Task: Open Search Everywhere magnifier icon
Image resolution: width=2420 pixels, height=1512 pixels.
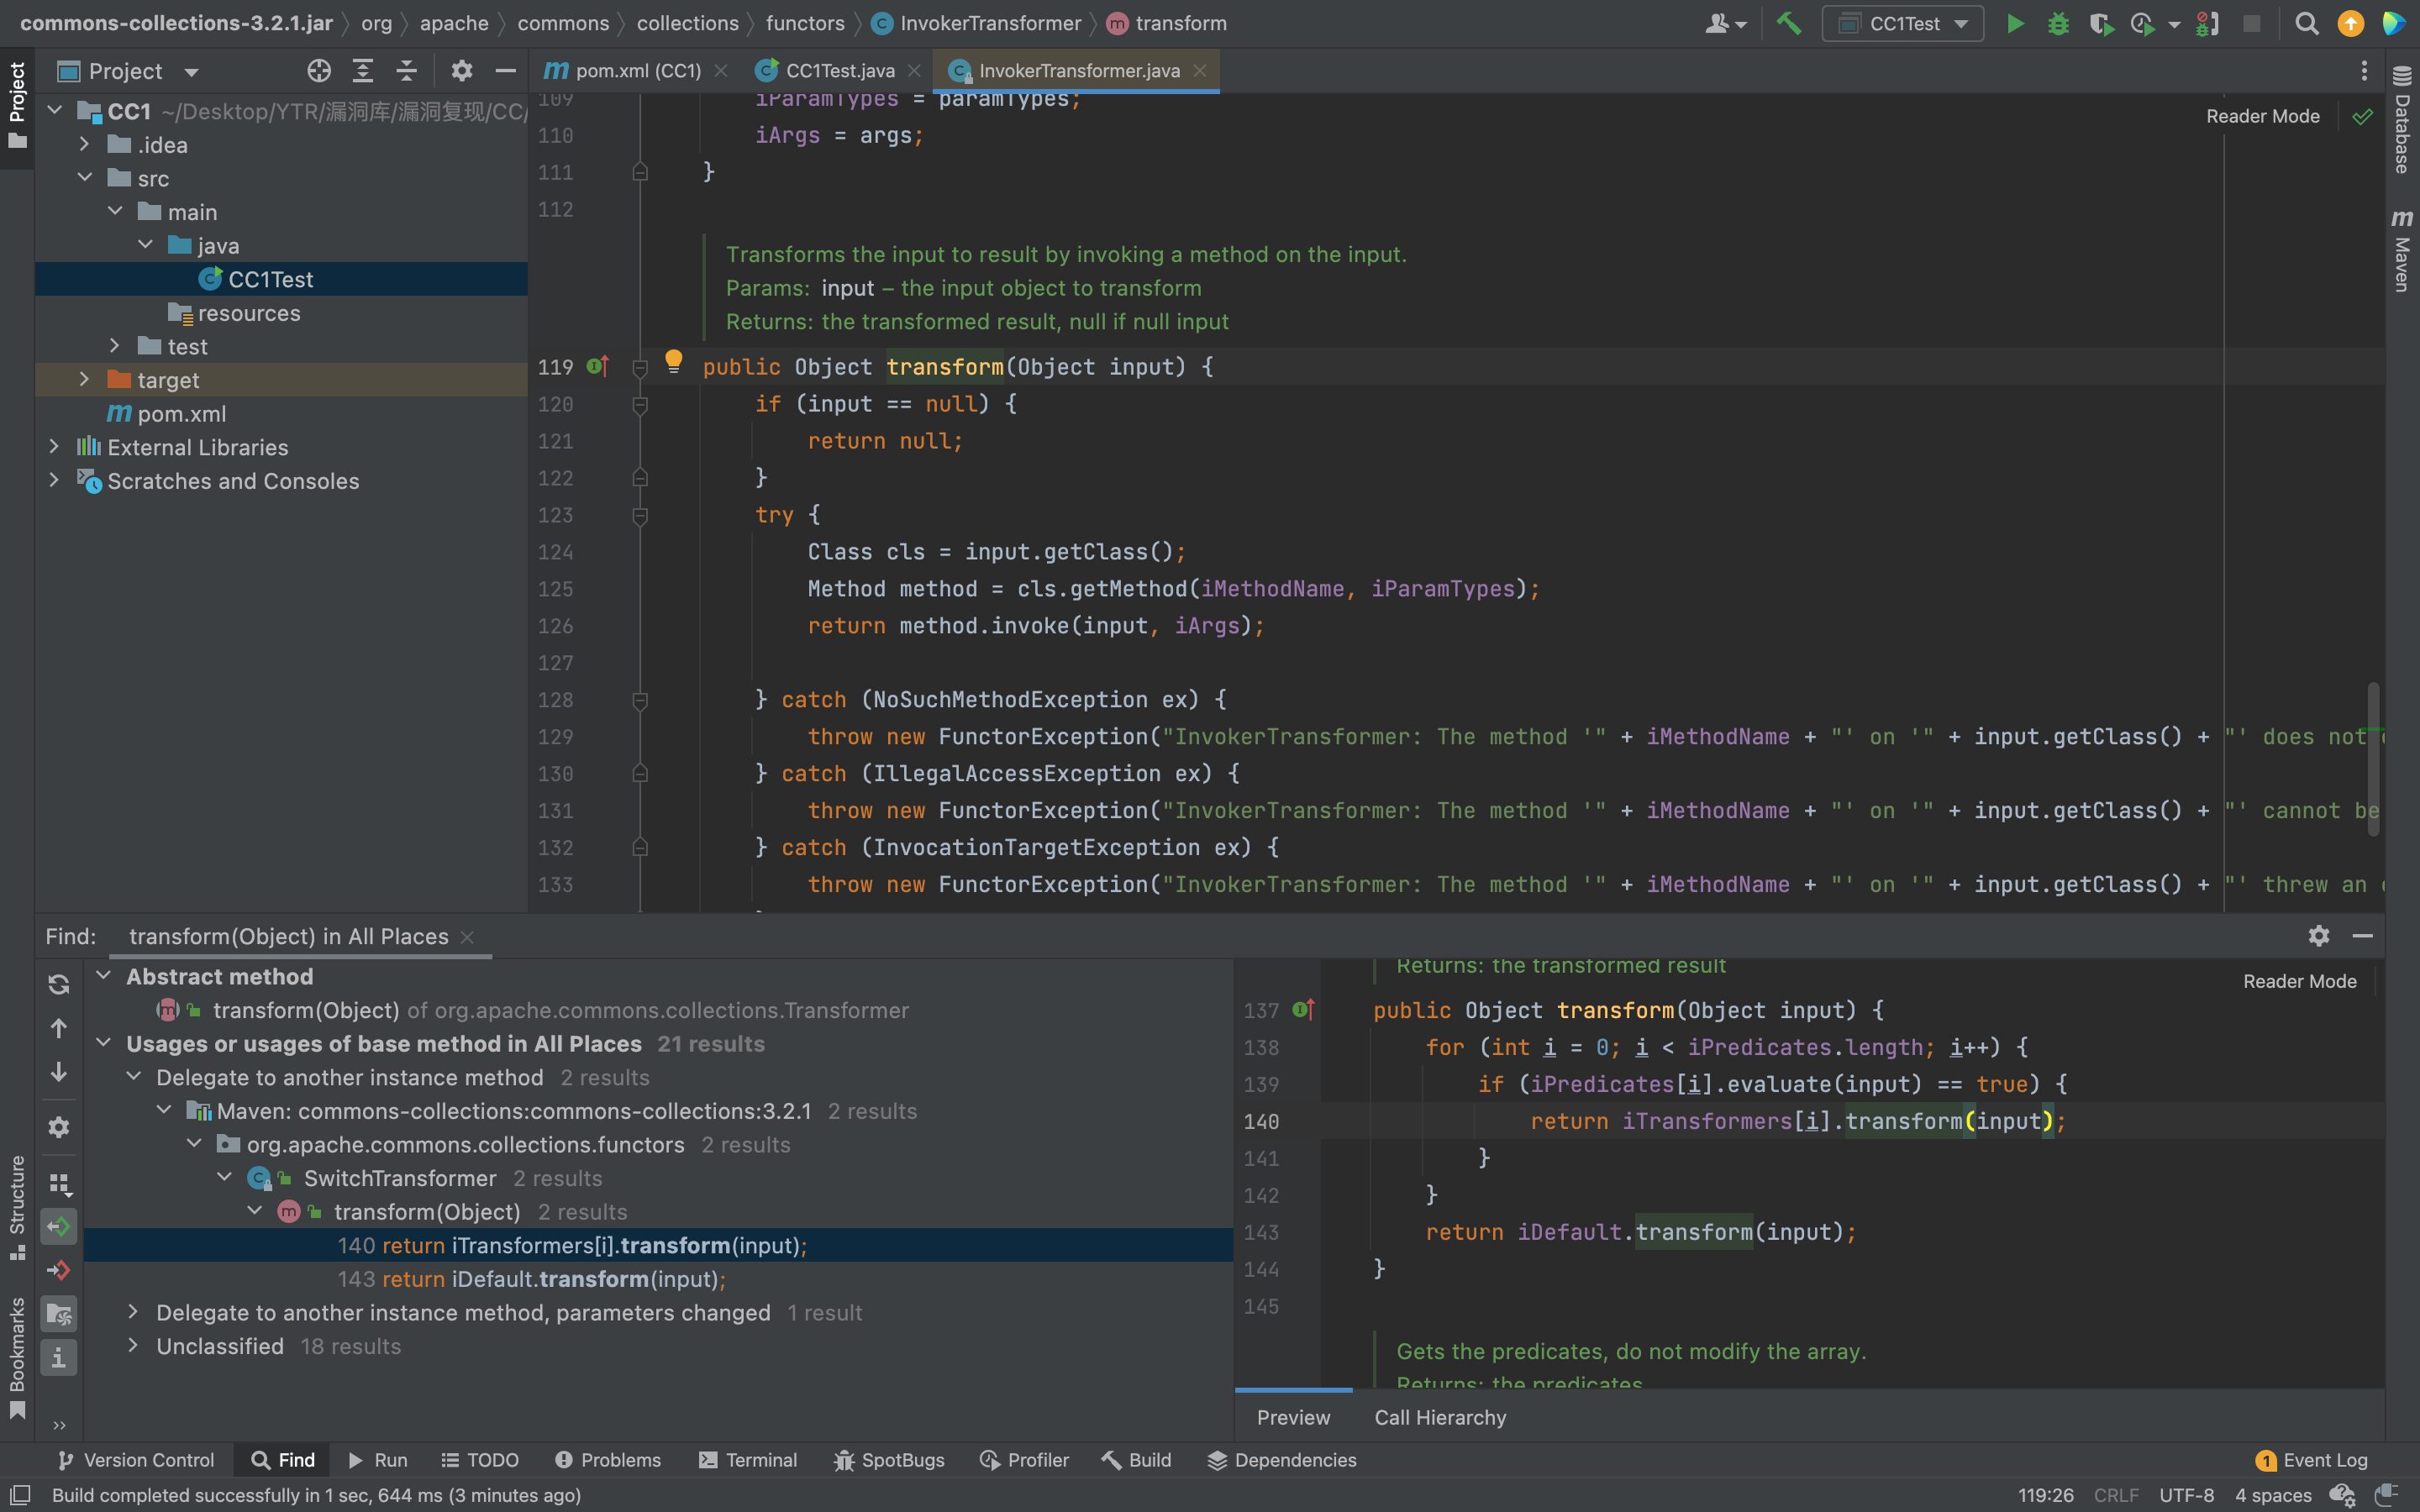Action: (2306, 23)
